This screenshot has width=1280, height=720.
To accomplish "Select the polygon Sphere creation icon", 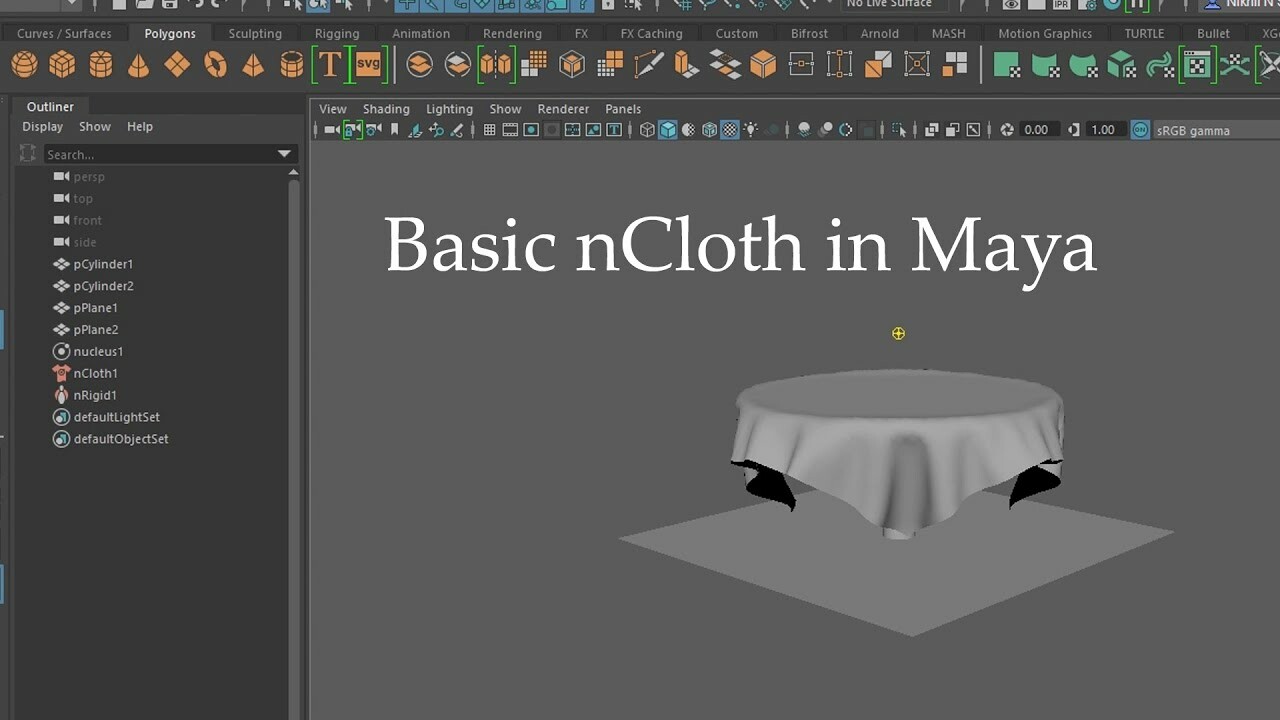I will point(24,63).
